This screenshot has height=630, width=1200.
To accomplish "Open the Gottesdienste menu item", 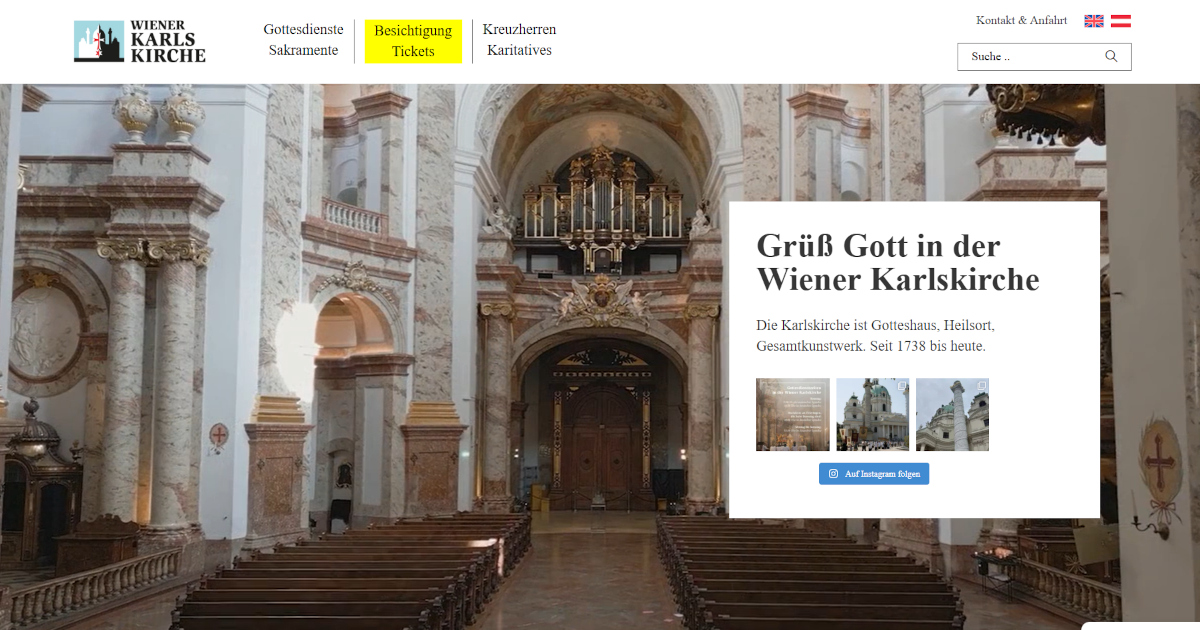I will point(303,30).
